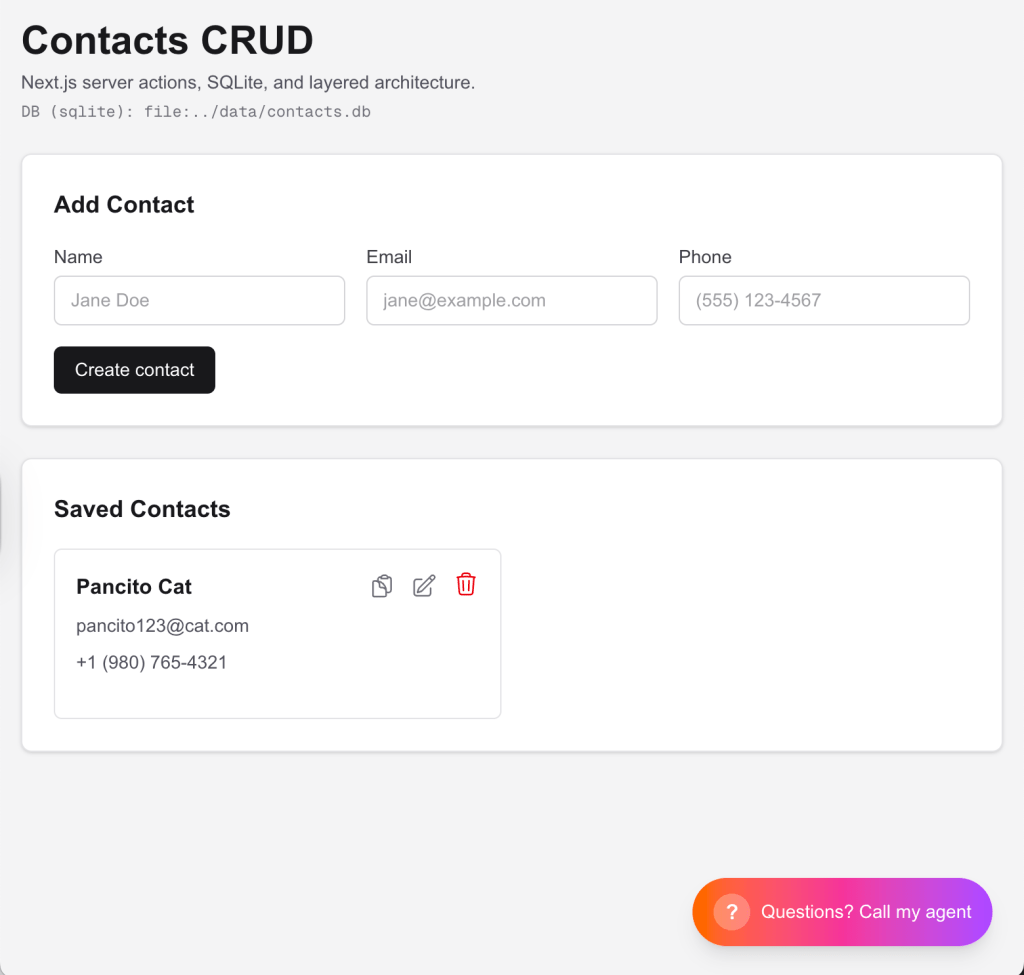Click the +1 (980) 765-4321 phone number

click(151, 662)
